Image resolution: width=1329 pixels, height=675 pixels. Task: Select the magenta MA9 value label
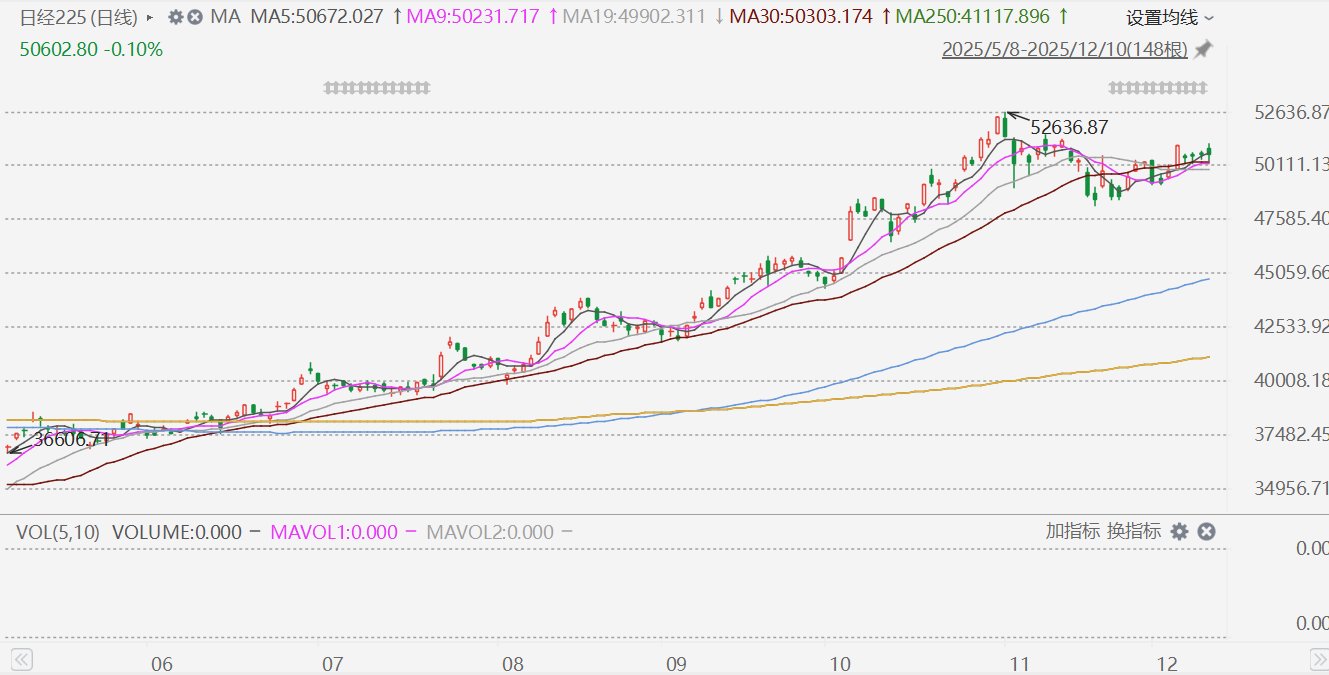click(473, 17)
